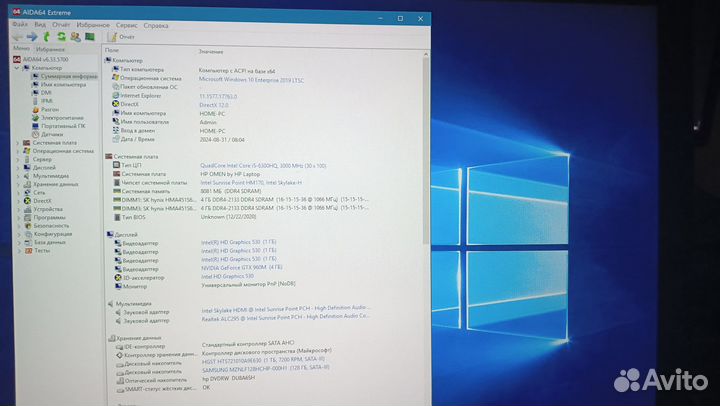Expand Системная плата tree node
The image size is (720, 406).
point(16,143)
